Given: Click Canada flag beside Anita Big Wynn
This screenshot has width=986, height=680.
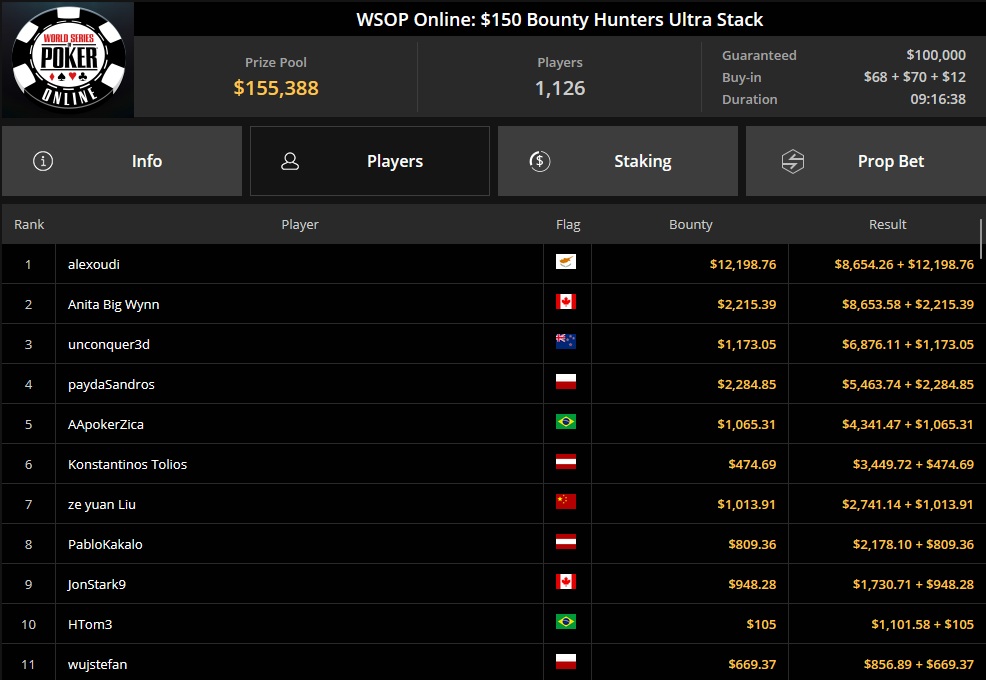Looking at the screenshot, I should pyautogui.click(x=566, y=302).
